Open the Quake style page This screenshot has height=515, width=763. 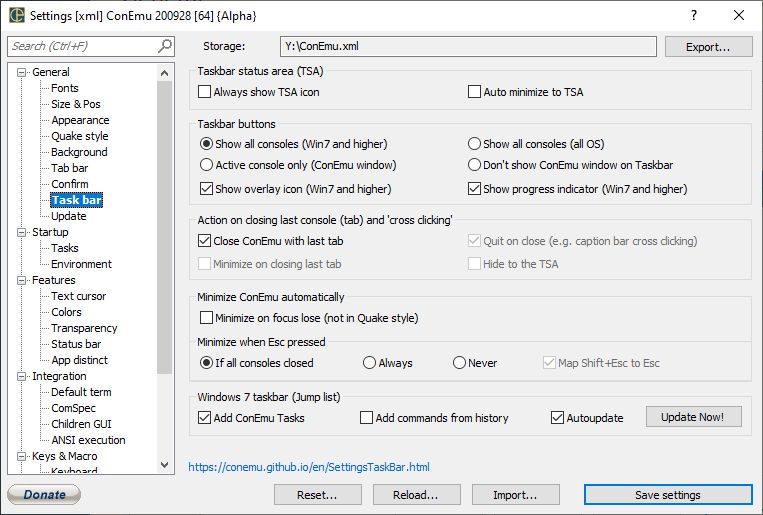tap(80, 136)
